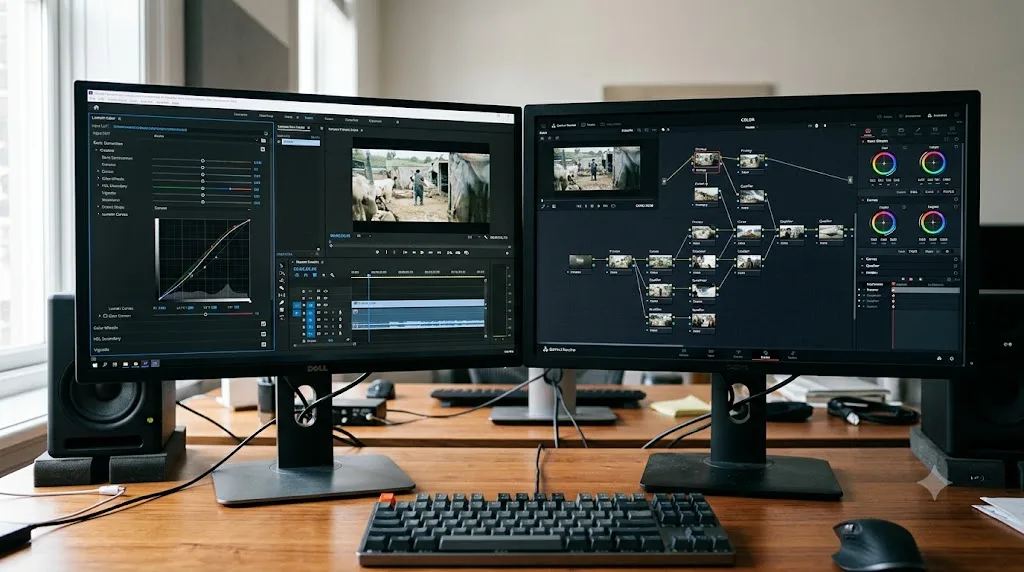Image resolution: width=1024 pixels, height=572 pixels.
Task: Click the bottom-right color wheel in Resolve
Action: [933, 222]
